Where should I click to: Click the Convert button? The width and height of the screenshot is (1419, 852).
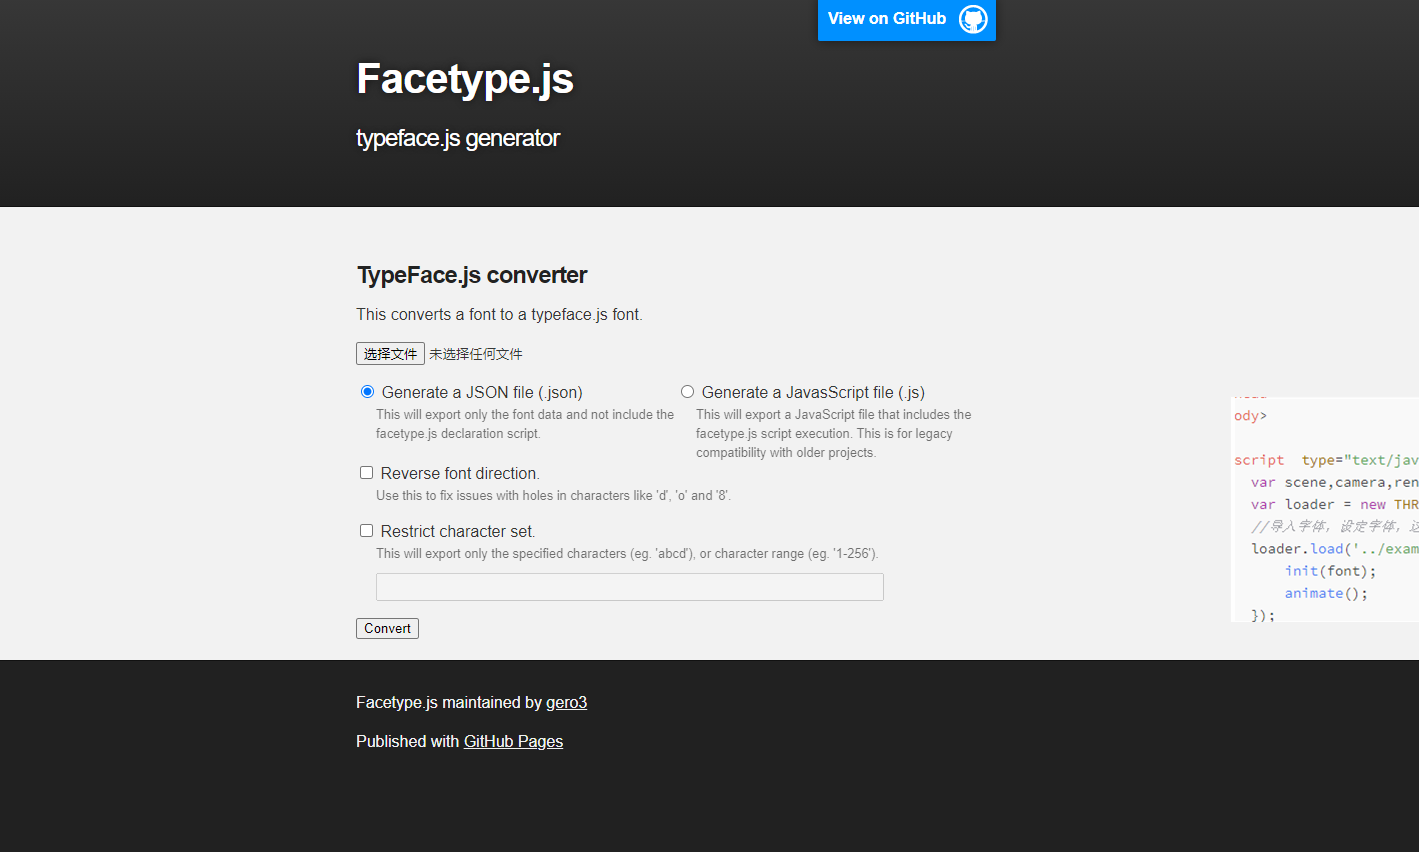(x=387, y=629)
